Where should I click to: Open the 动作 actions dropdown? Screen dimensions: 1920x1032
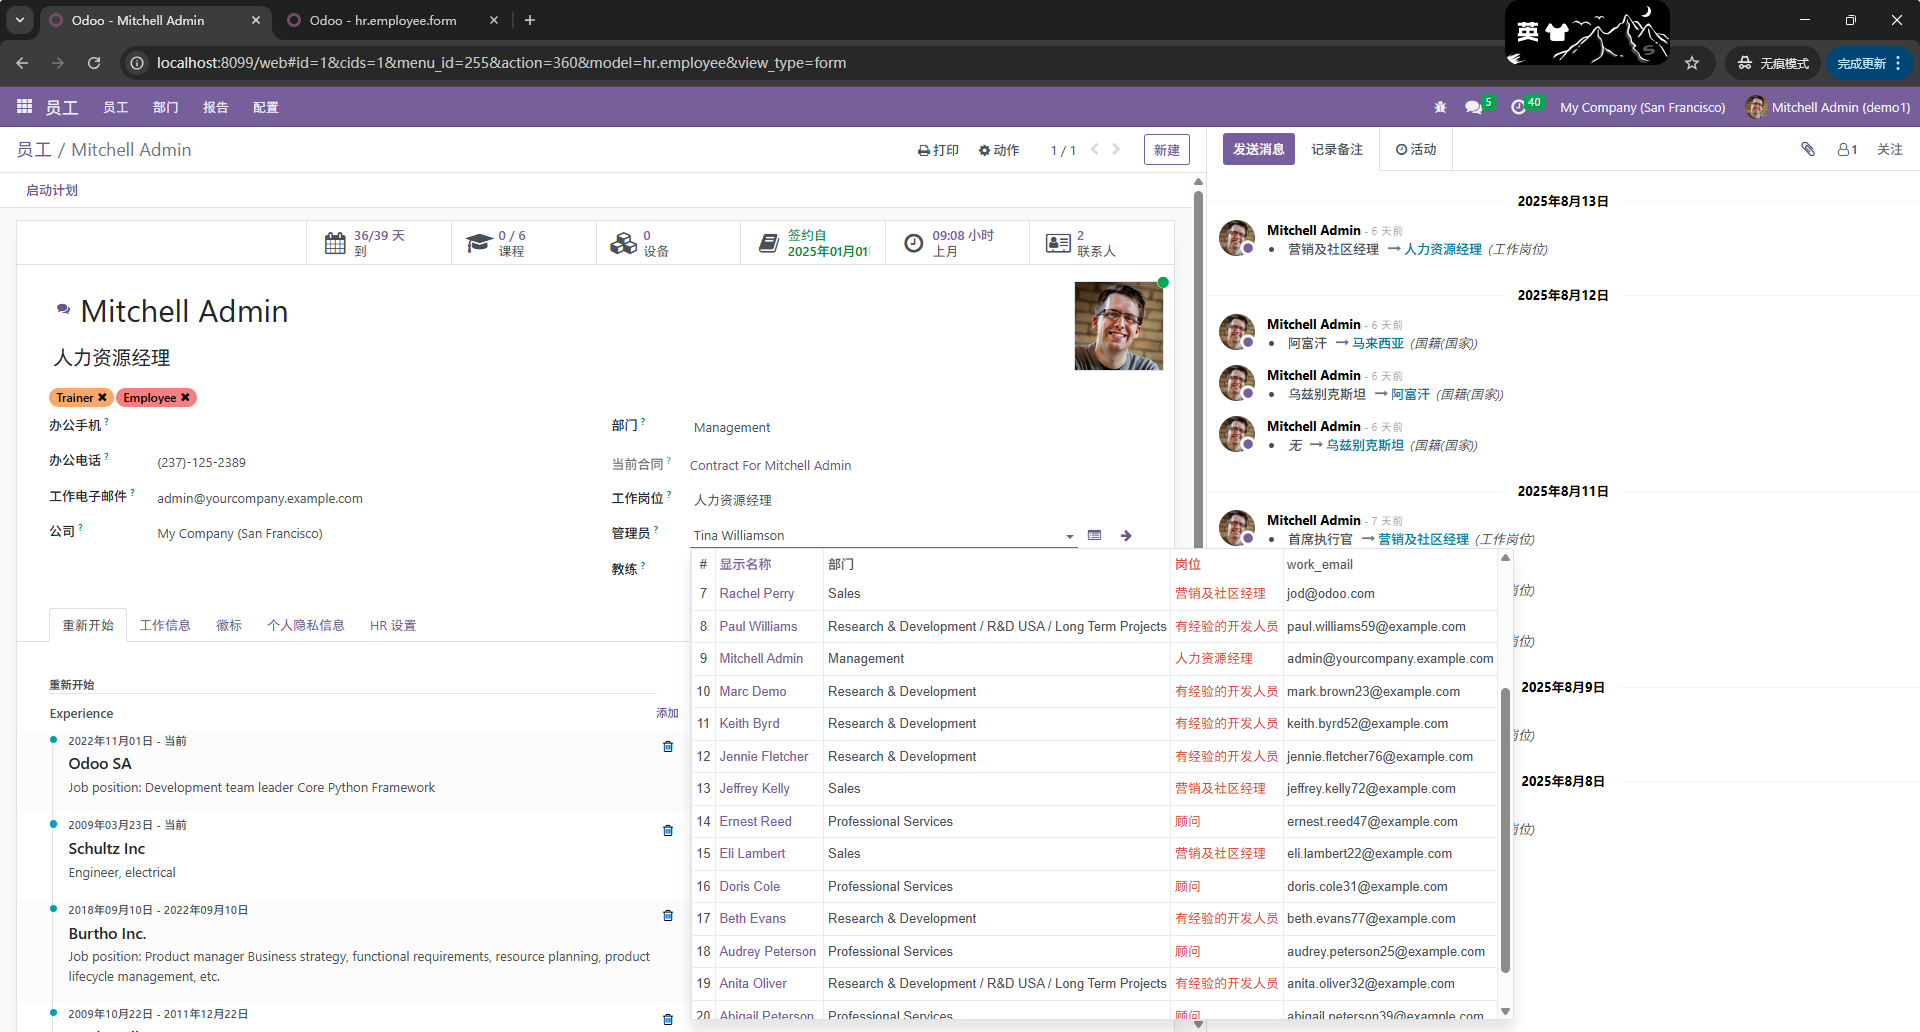(x=999, y=150)
